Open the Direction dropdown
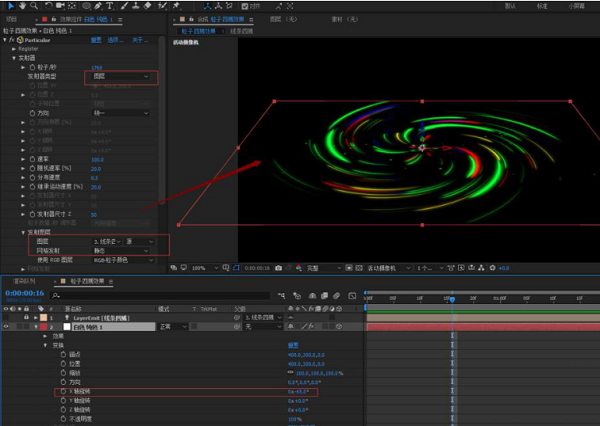Viewport: 600px width, 426px height. (x=121, y=113)
